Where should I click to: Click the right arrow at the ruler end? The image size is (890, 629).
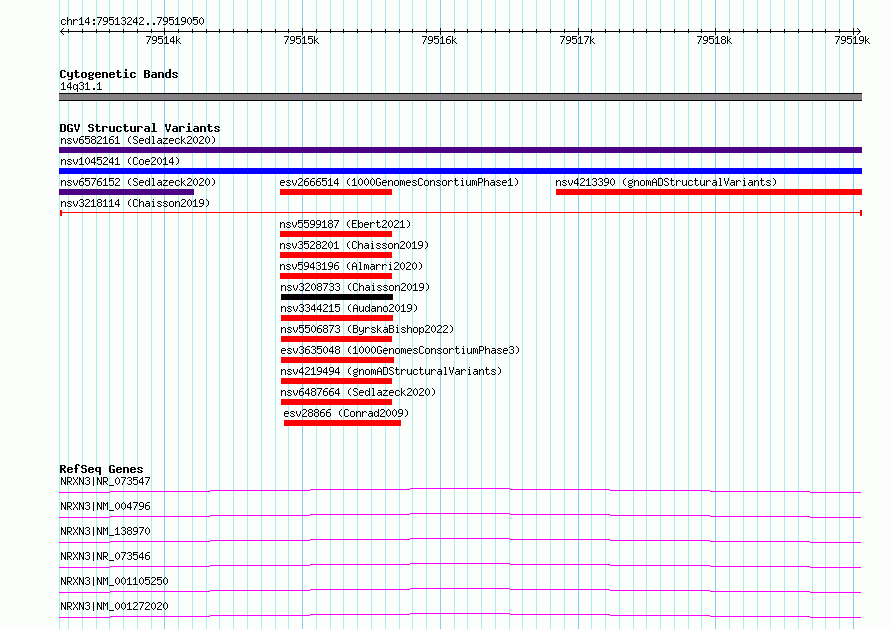858,32
